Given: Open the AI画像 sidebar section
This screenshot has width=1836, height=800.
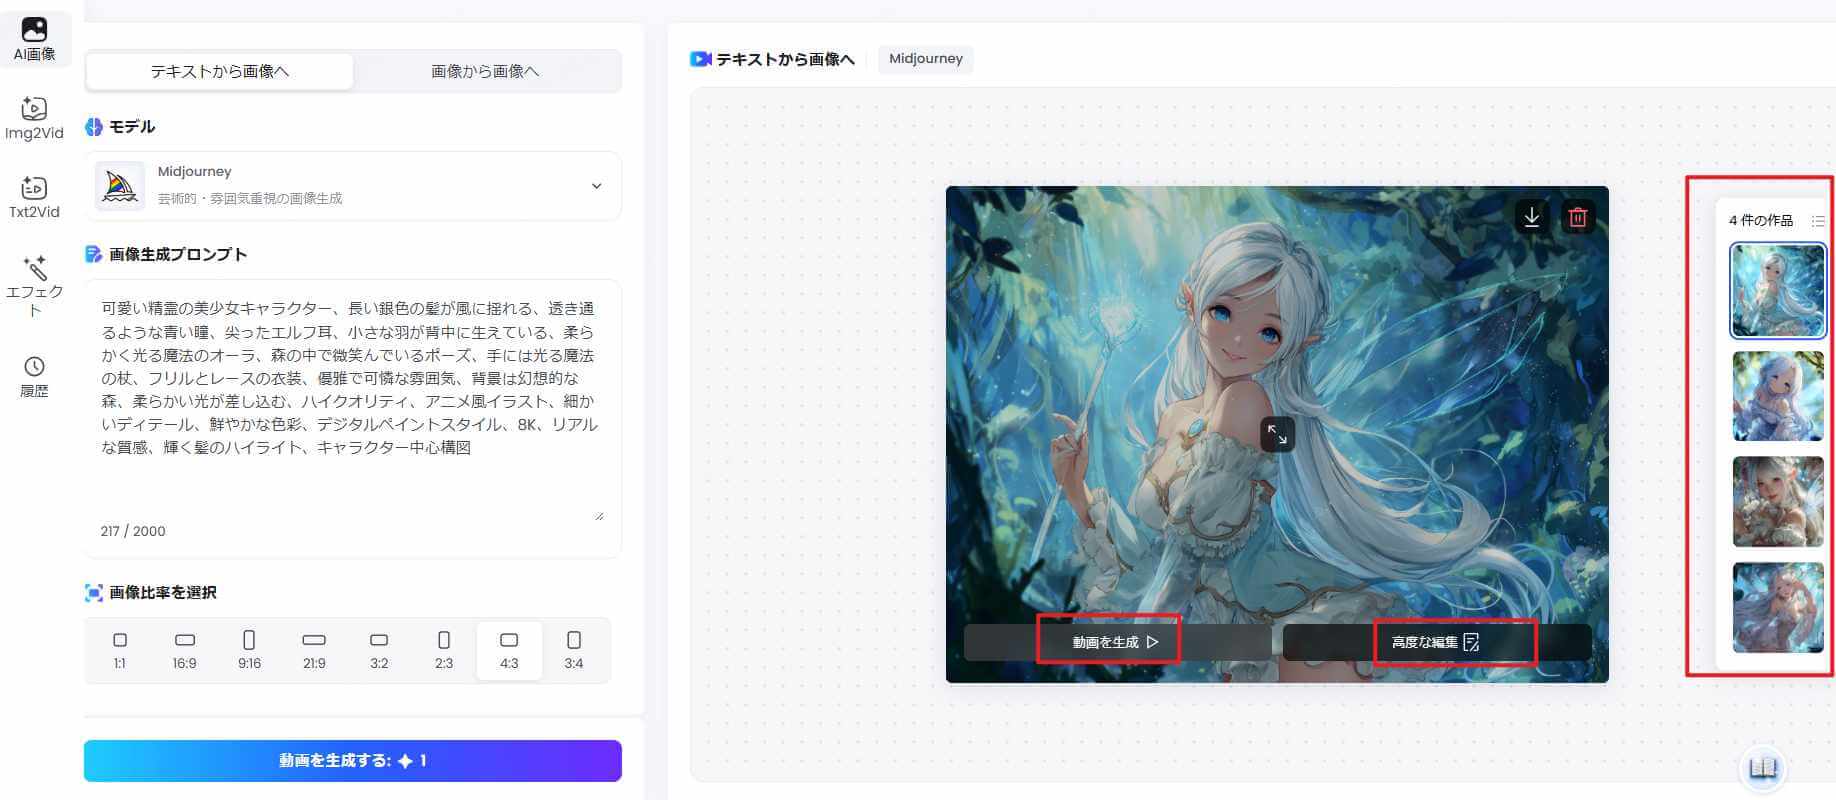Looking at the screenshot, I should (x=34, y=40).
